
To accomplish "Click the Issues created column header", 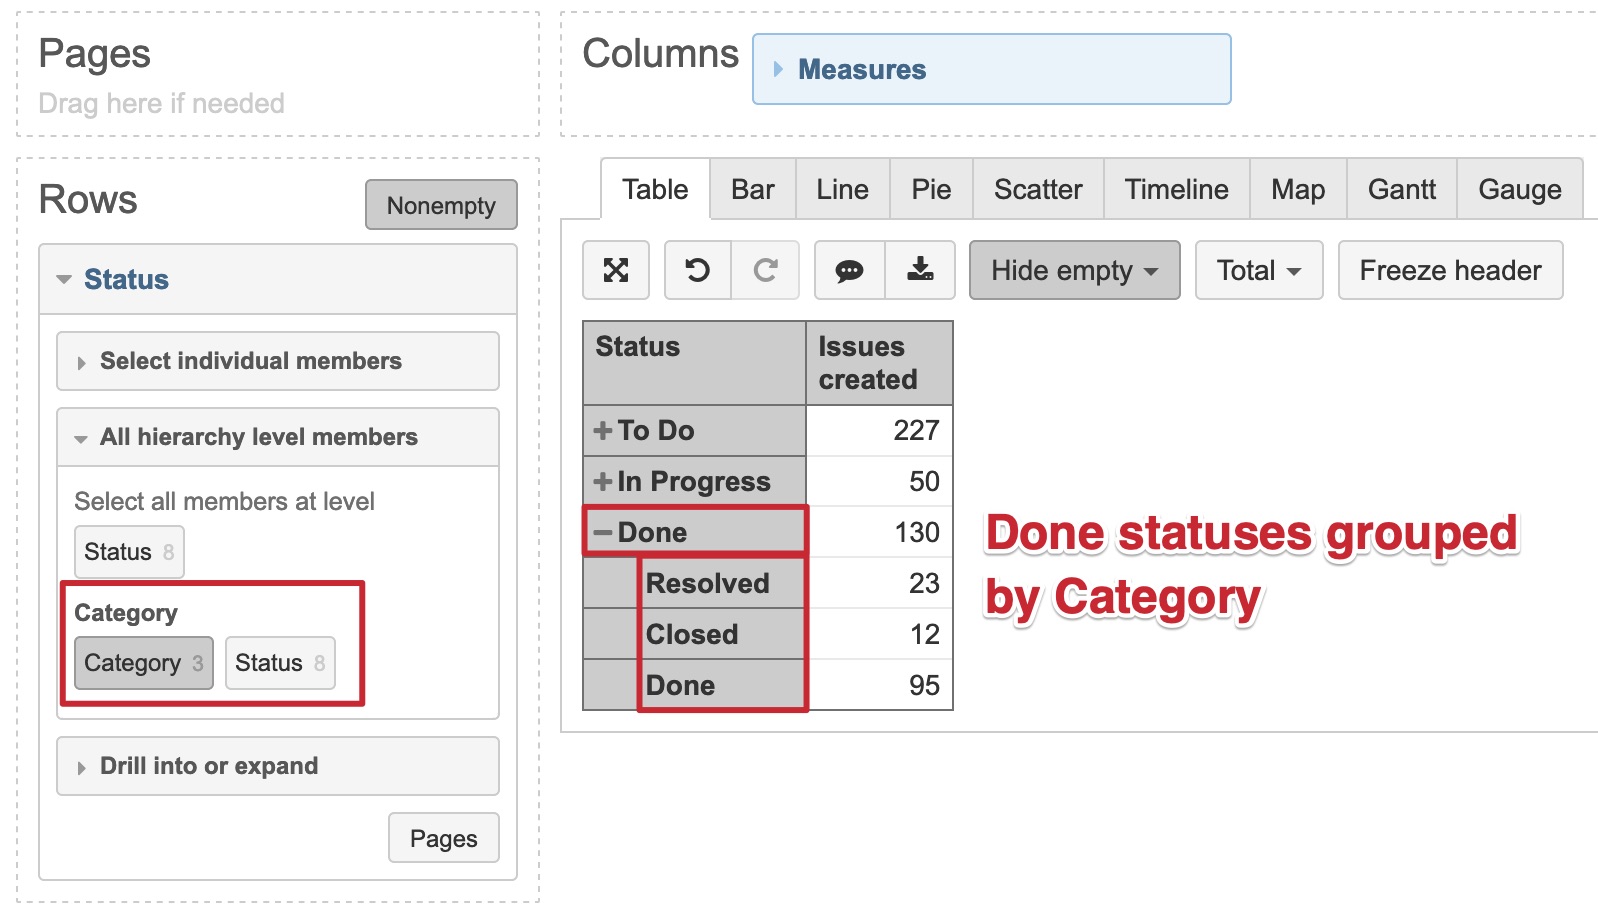I will (880, 363).
